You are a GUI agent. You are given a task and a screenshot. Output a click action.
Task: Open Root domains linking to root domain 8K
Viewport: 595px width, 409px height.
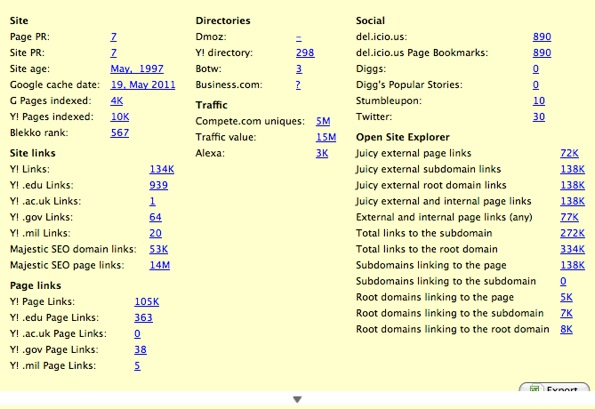567,329
